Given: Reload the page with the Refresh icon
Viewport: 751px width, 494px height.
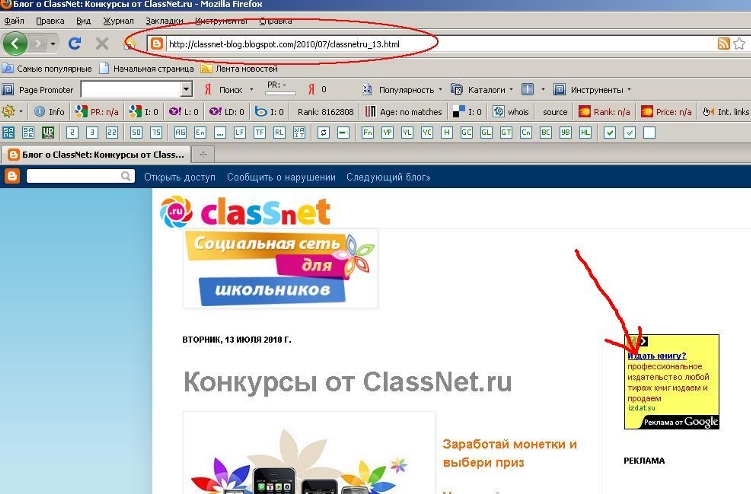Looking at the screenshot, I should (x=75, y=44).
